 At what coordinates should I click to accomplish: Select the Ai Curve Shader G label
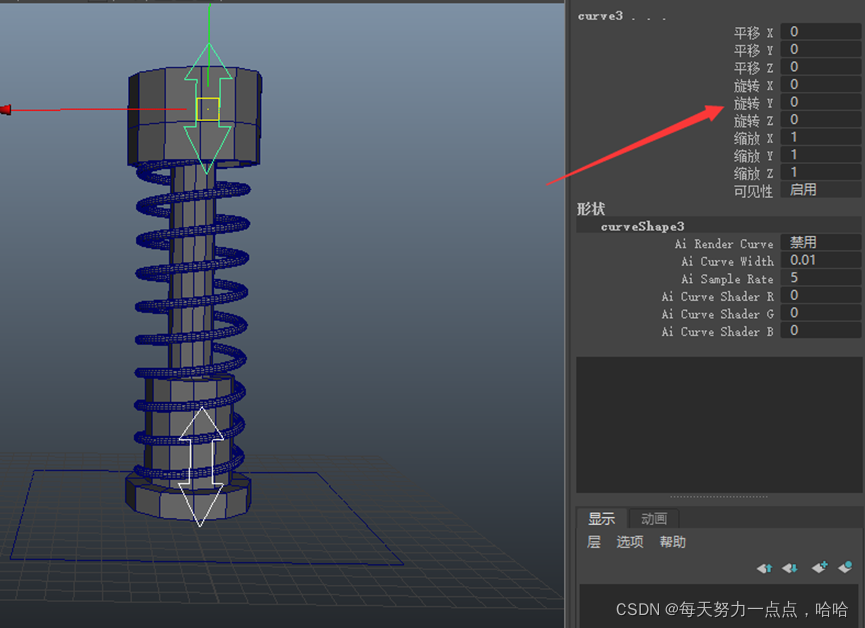point(718,315)
